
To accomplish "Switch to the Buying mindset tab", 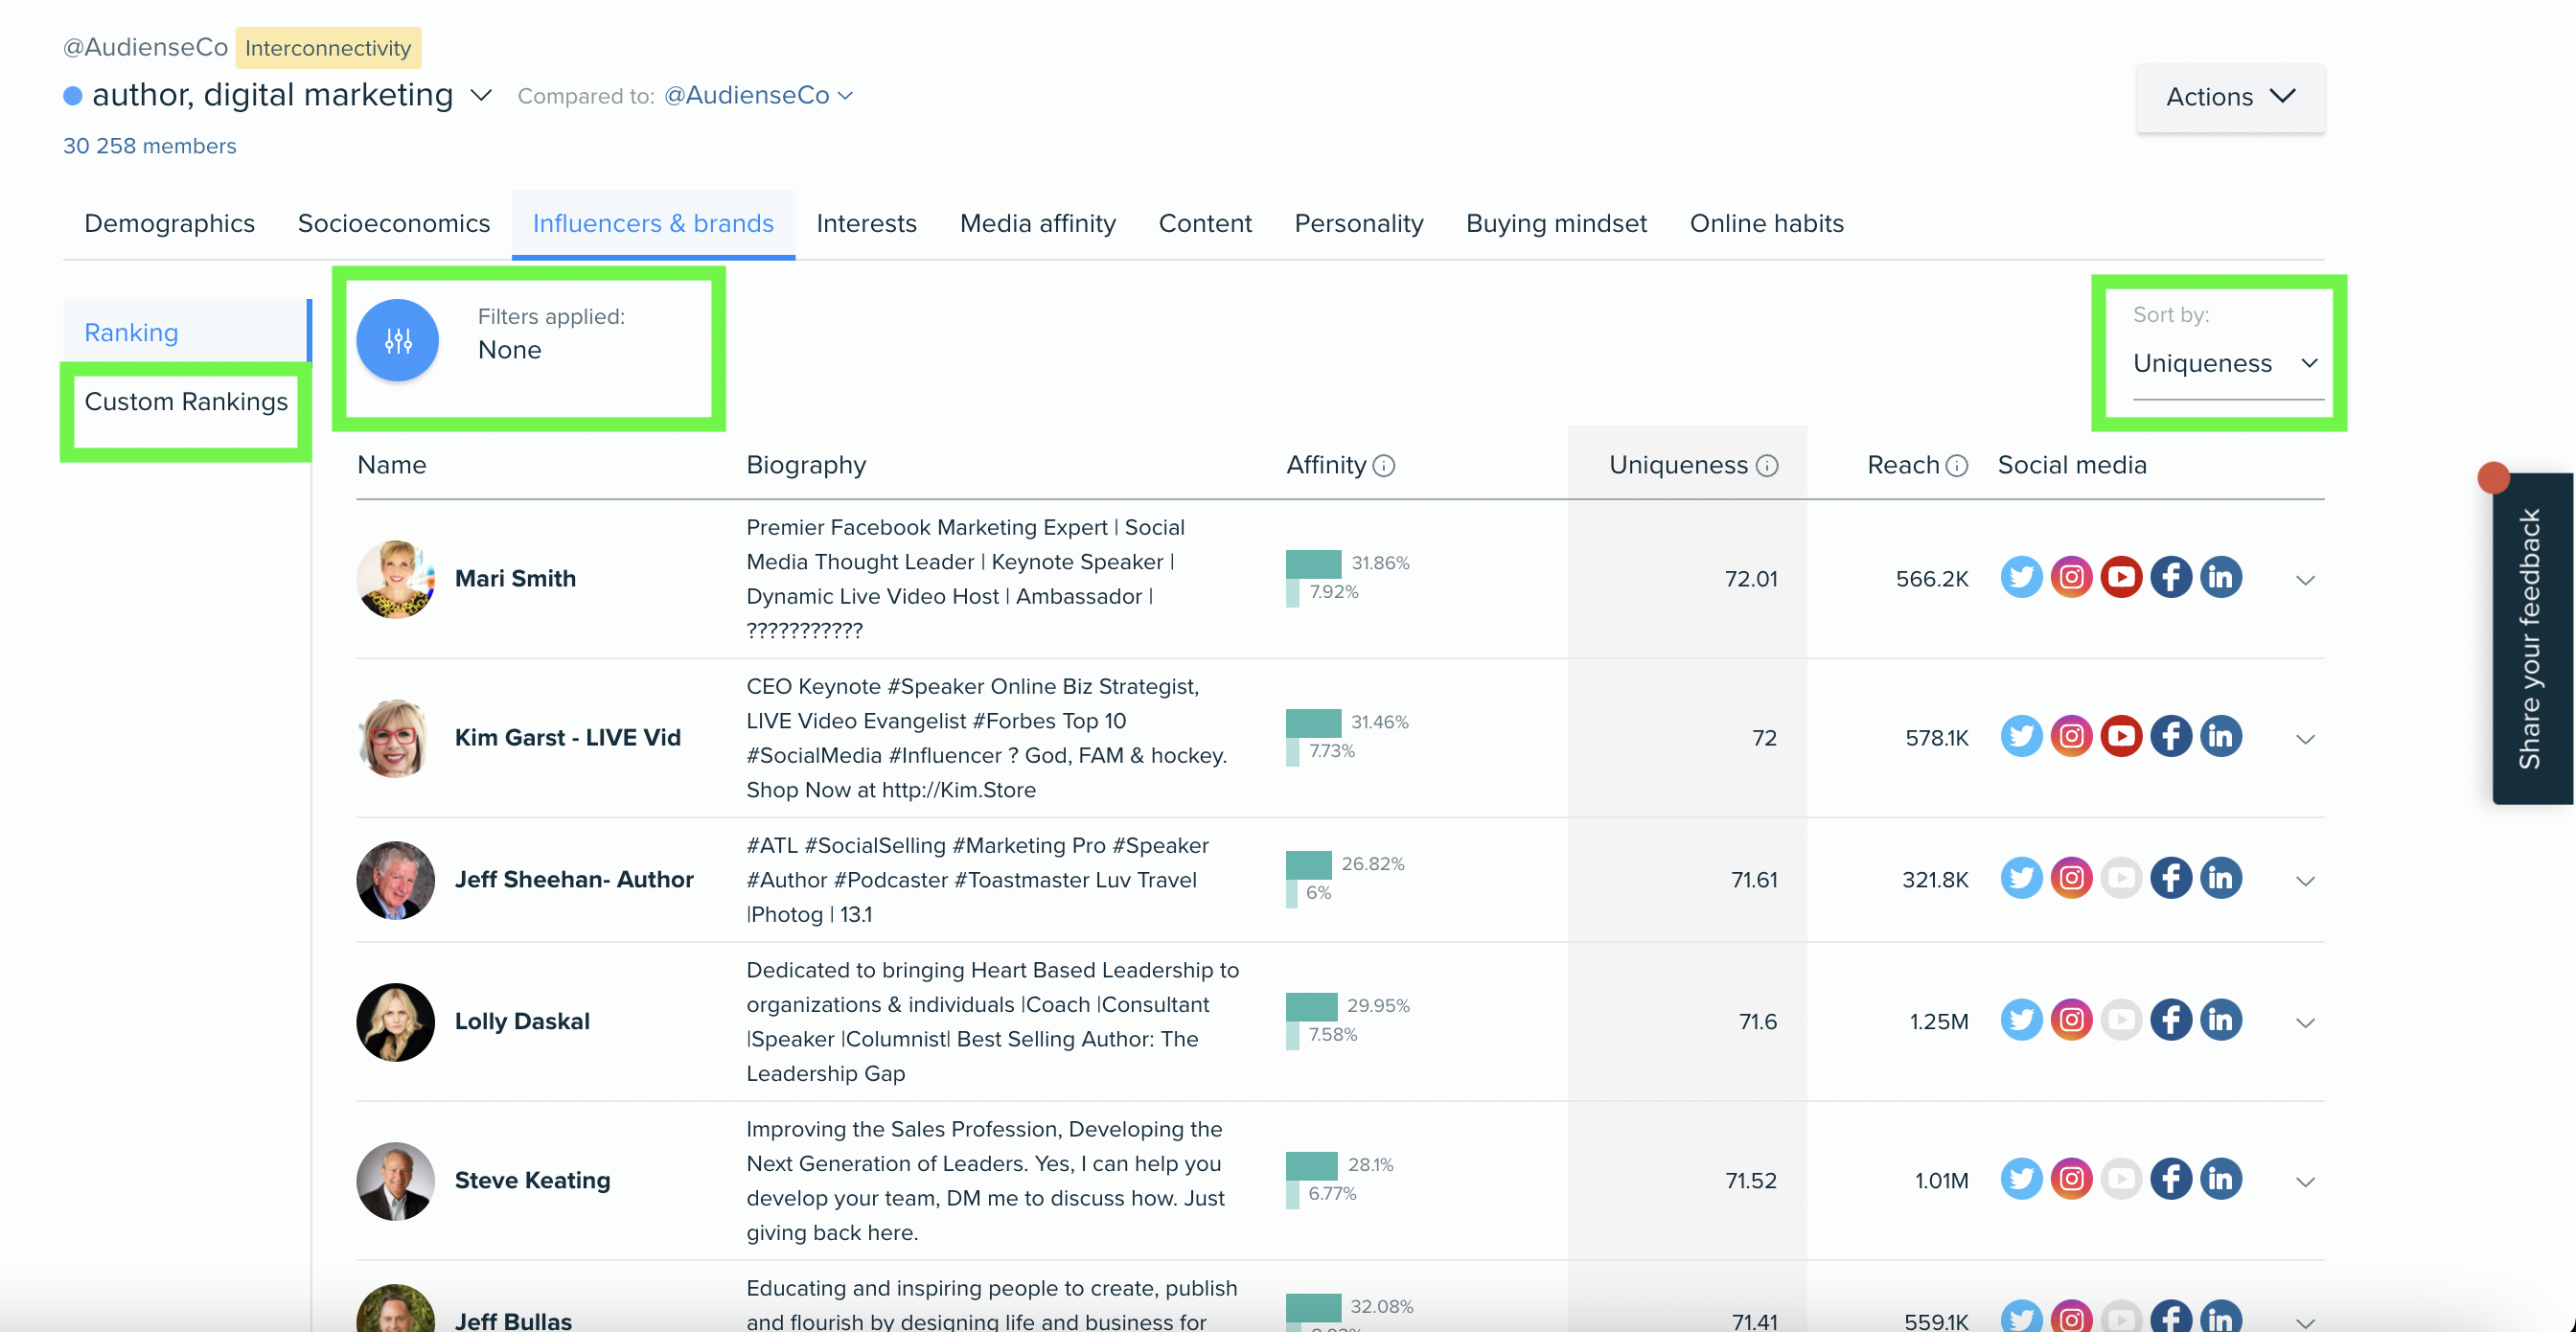I will 1556,223.
